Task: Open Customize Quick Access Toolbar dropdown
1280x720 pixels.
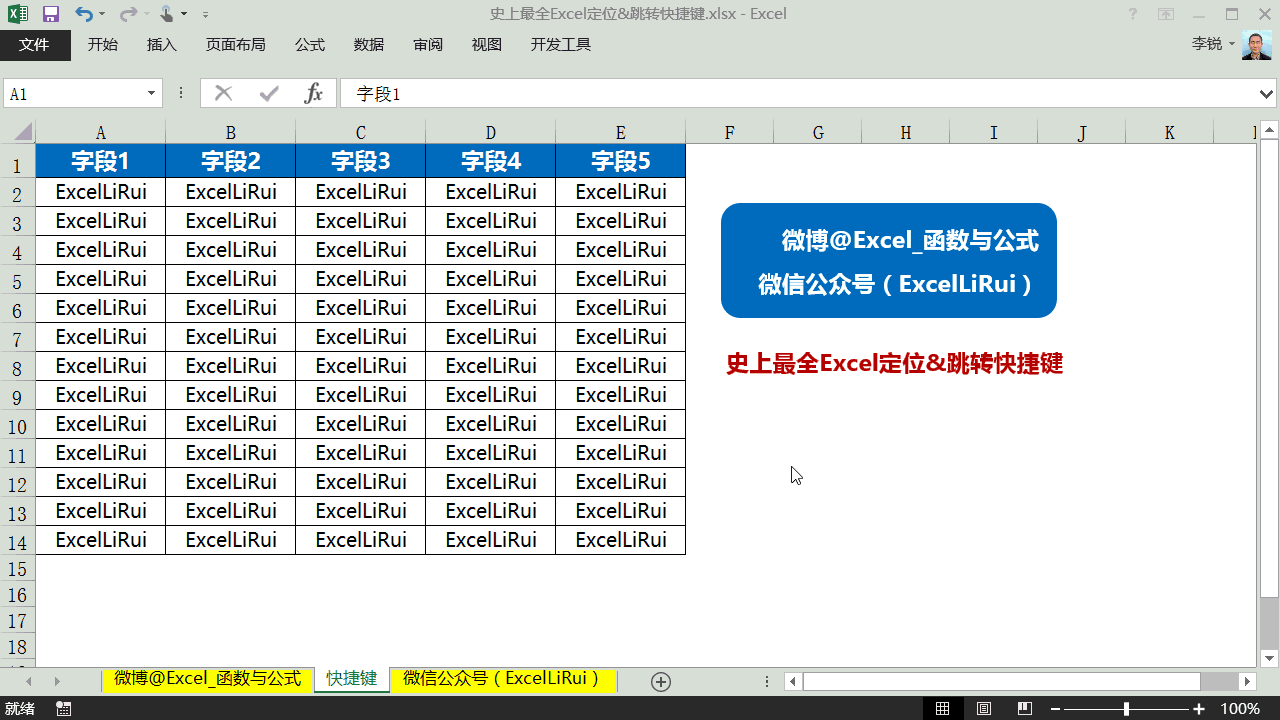Action: [205, 15]
